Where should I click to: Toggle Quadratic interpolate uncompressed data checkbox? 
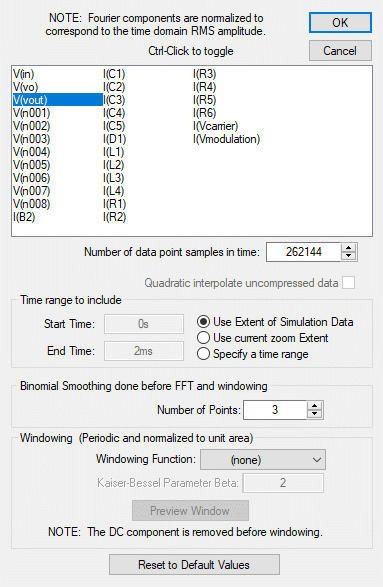(349, 283)
